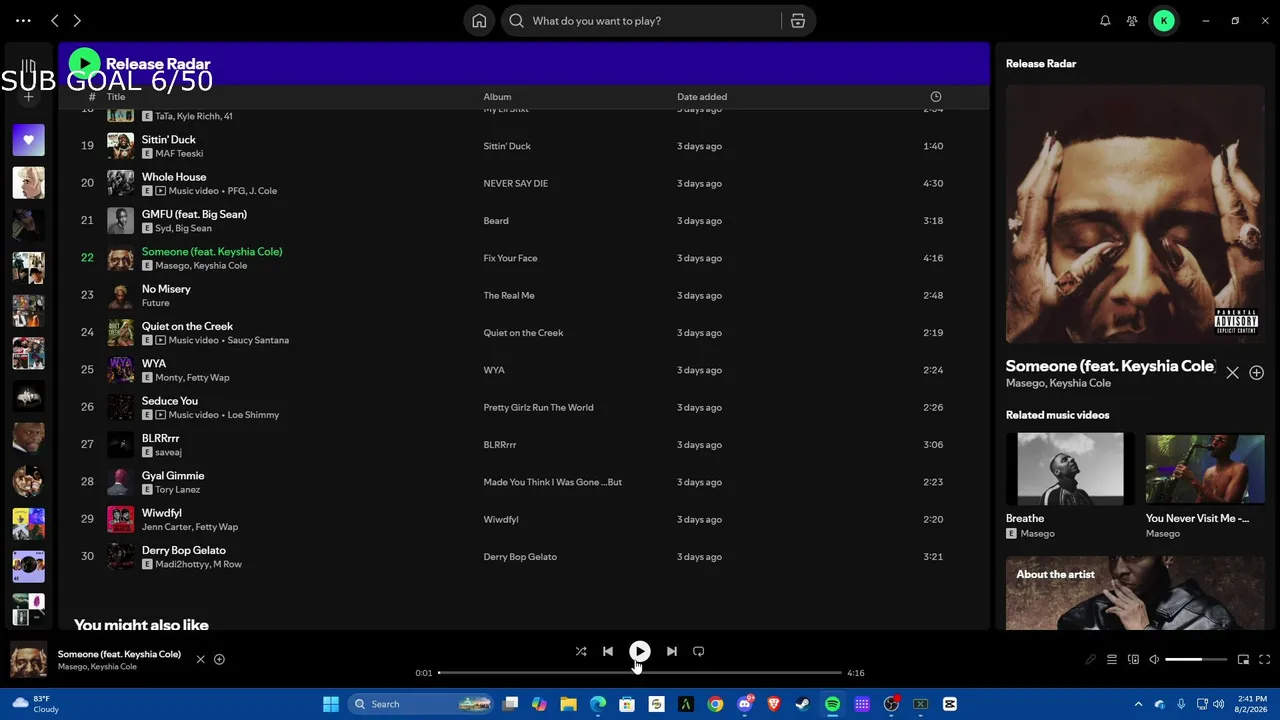Open the Release Radar heading in right panel

click(1041, 64)
